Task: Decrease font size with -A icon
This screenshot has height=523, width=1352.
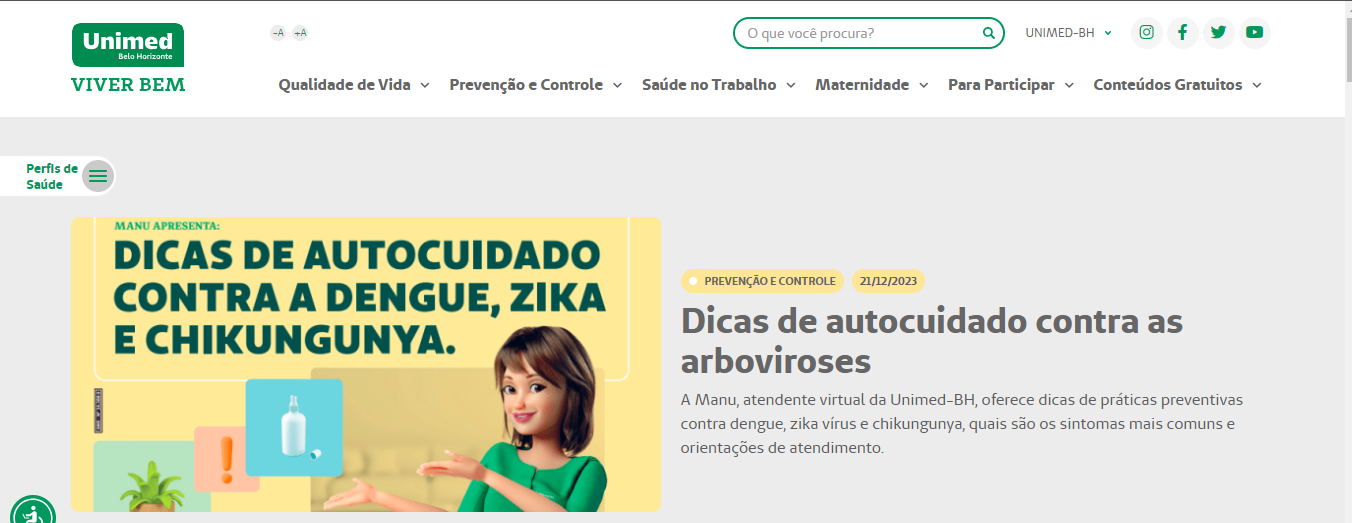Action: tap(278, 33)
